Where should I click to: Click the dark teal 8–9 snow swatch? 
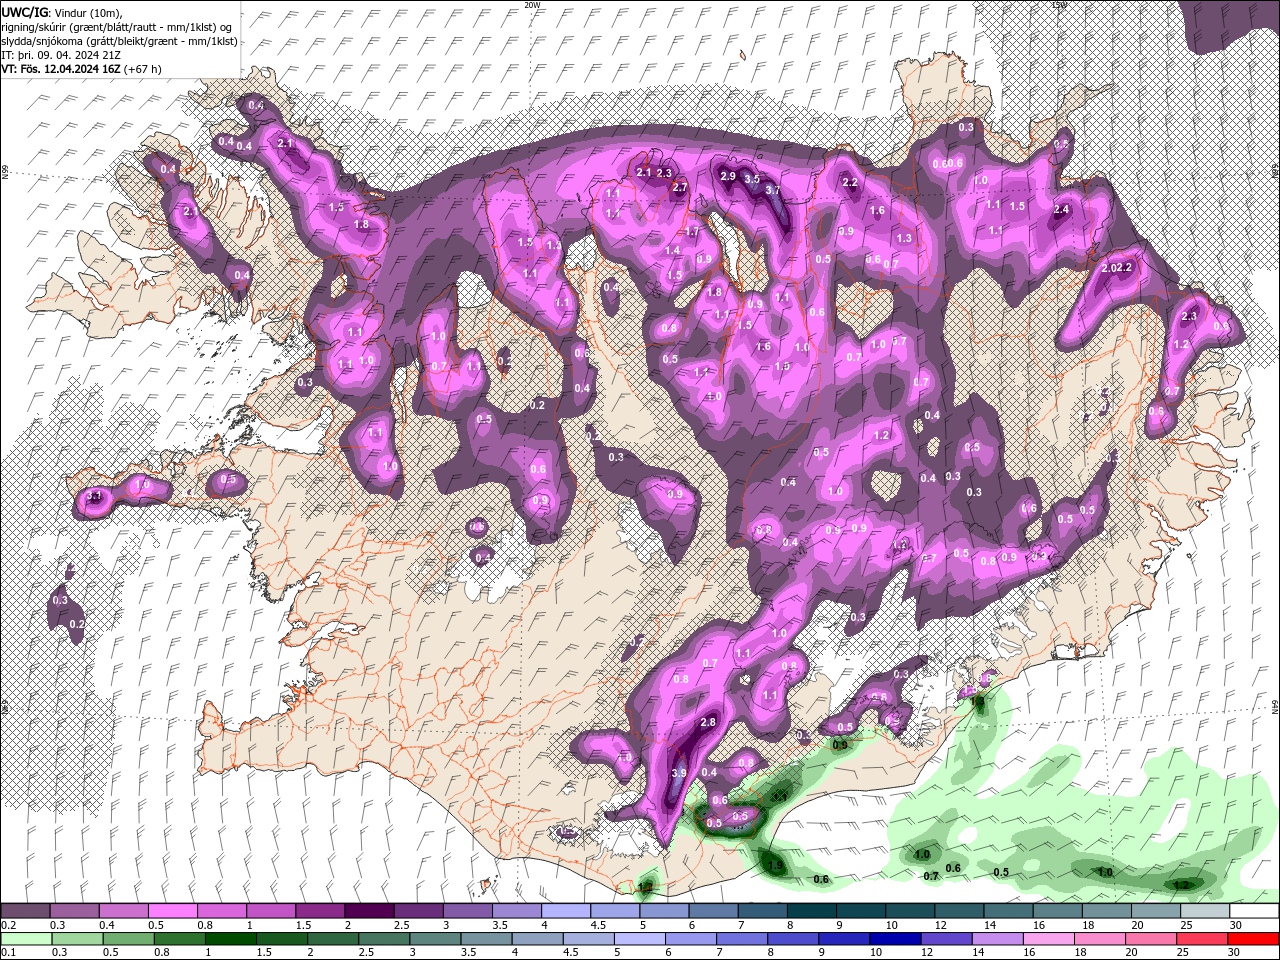[x=810, y=911]
